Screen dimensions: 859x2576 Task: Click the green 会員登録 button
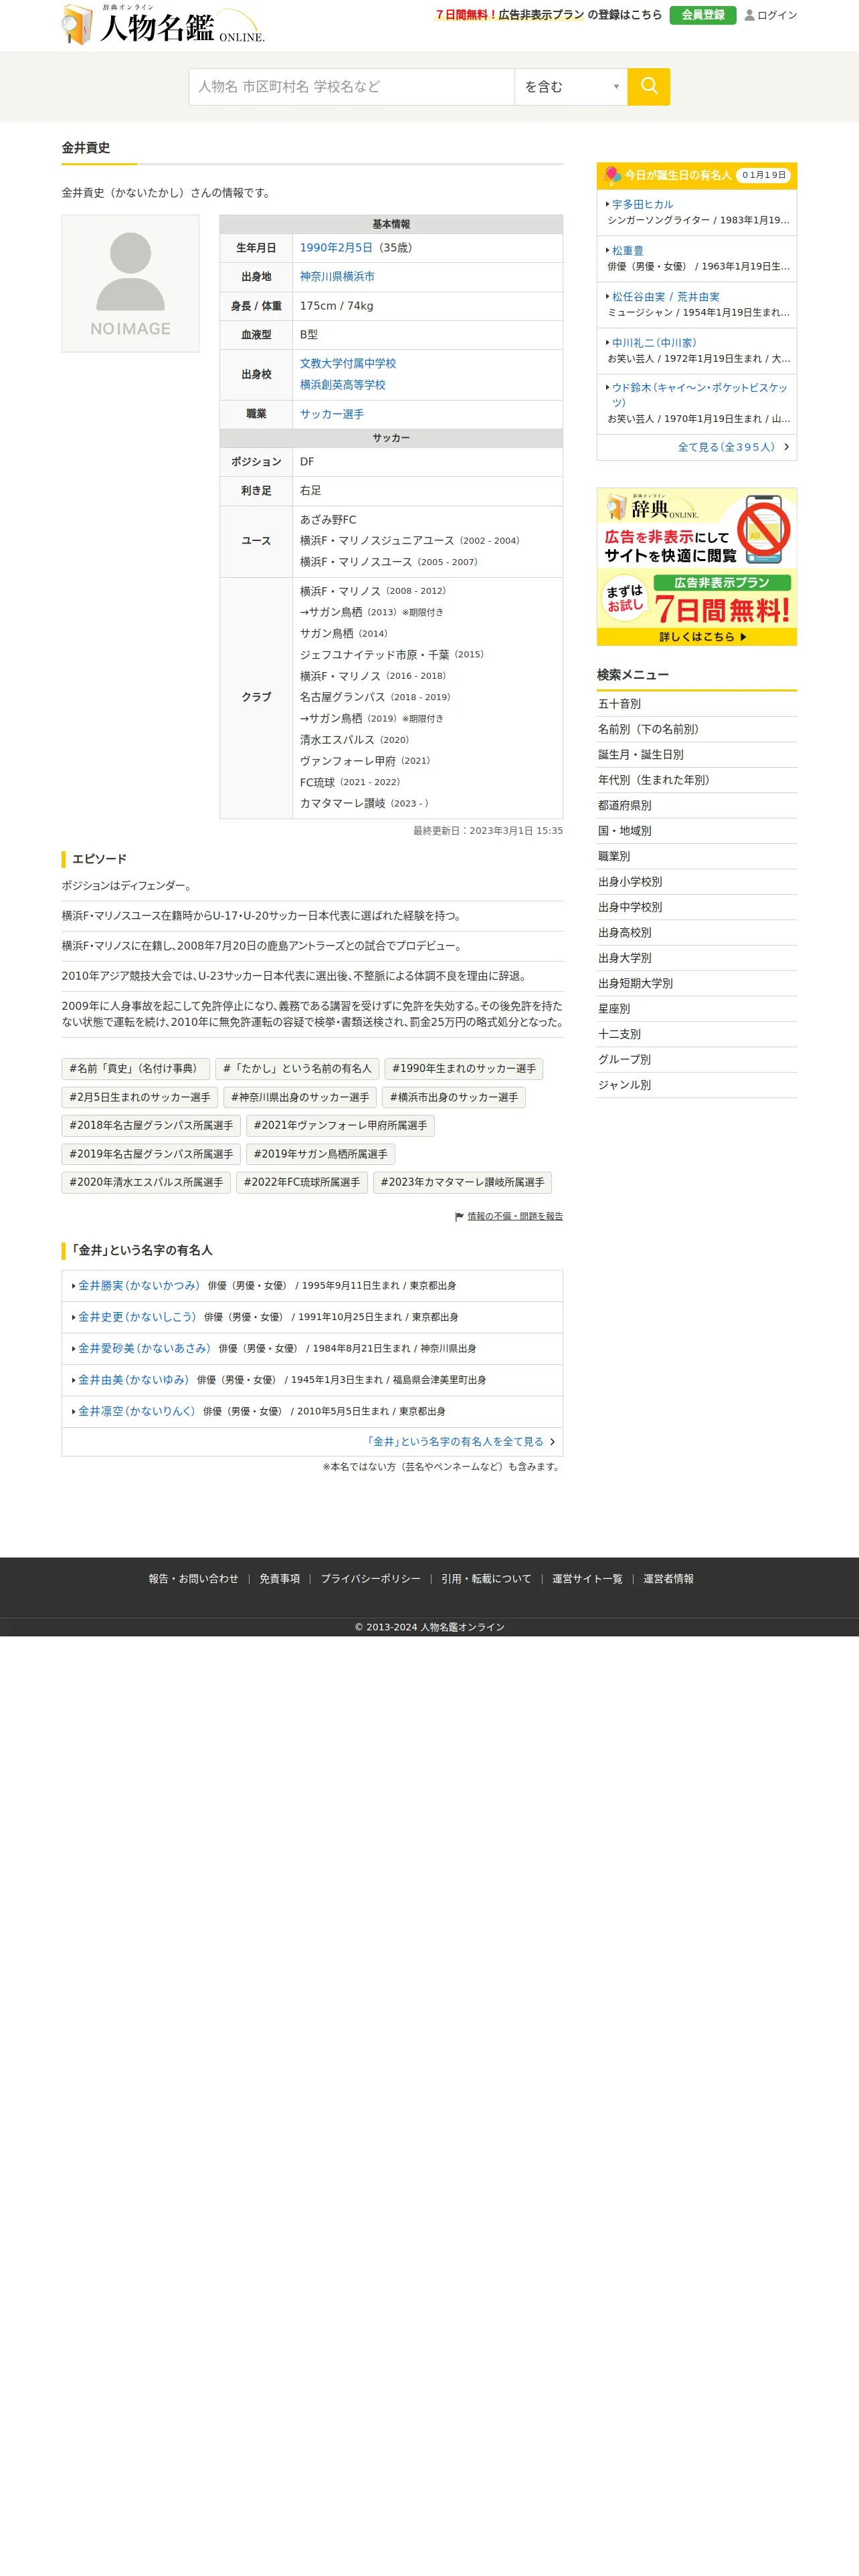(x=702, y=15)
